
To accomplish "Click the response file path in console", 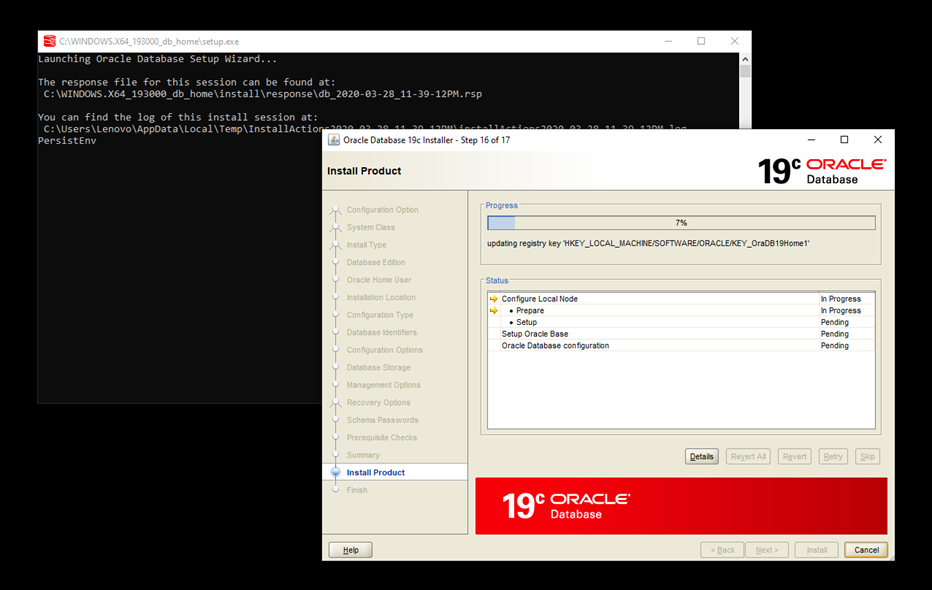I will tap(262, 94).
